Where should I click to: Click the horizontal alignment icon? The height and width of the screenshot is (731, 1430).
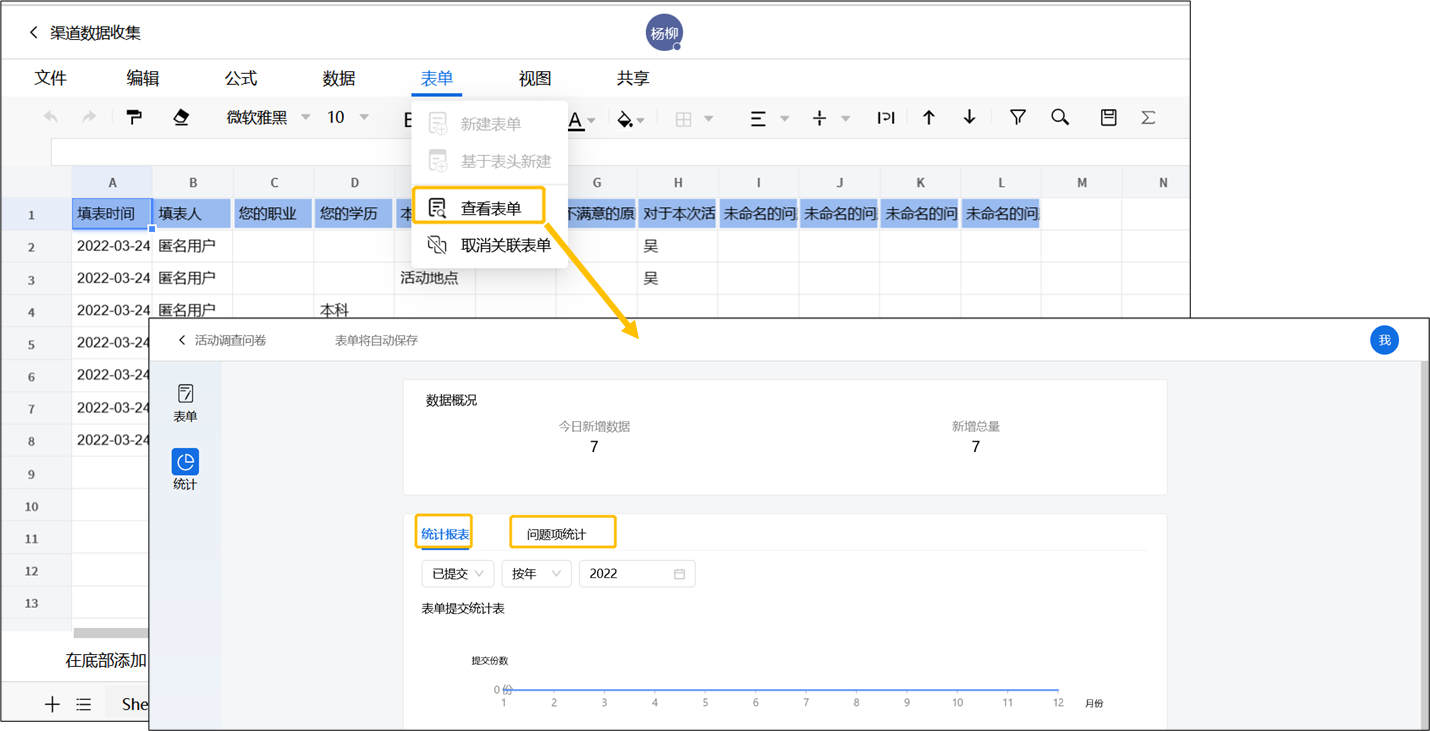coord(758,119)
